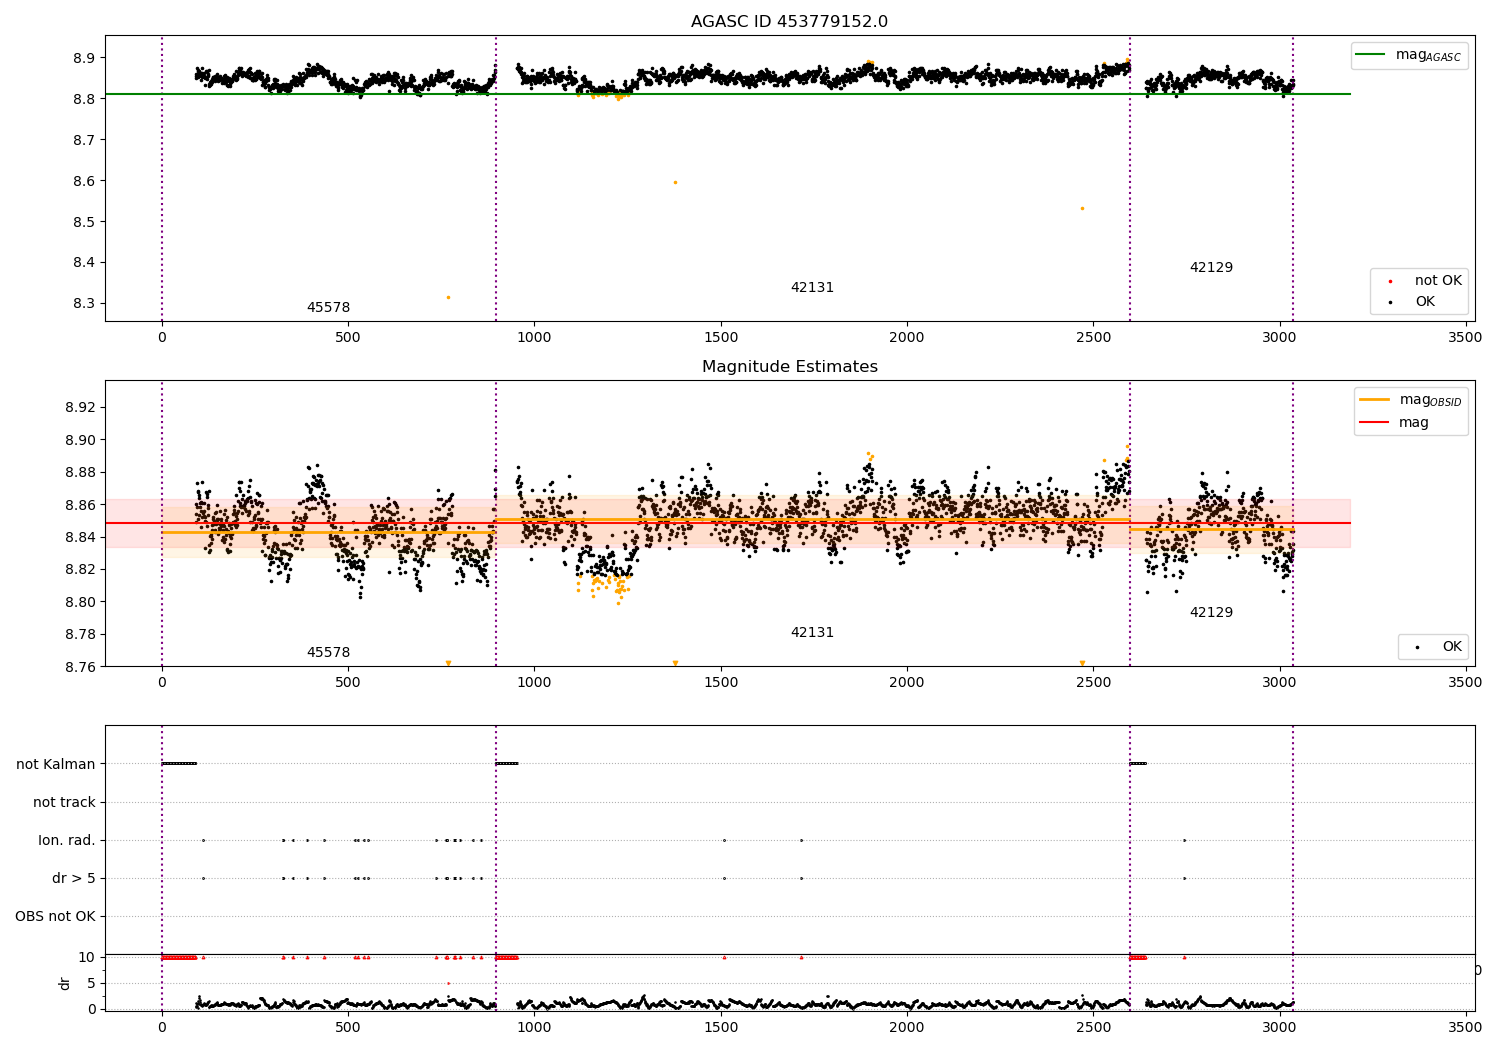
Task: Click the 'Magnitude Estimates' subplot title
Action: click(789, 367)
